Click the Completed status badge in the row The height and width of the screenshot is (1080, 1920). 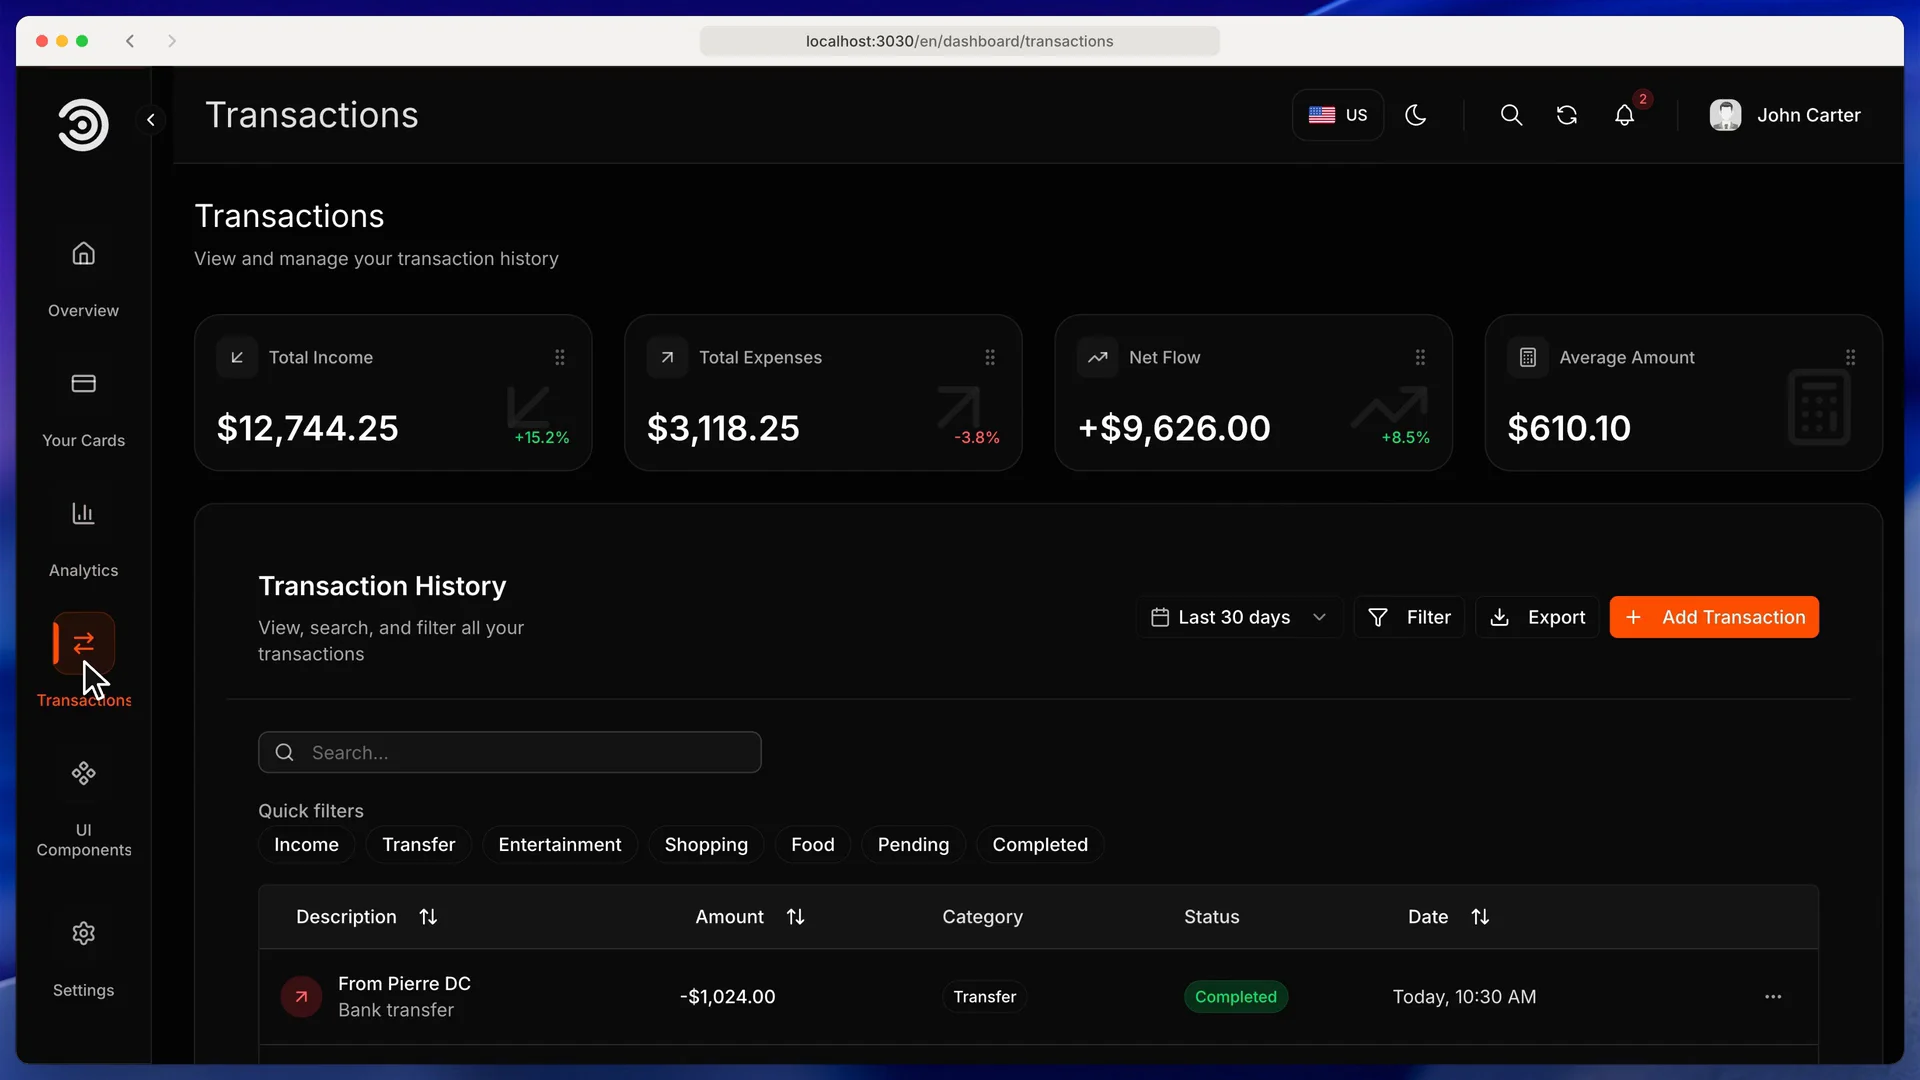click(1236, 997)
